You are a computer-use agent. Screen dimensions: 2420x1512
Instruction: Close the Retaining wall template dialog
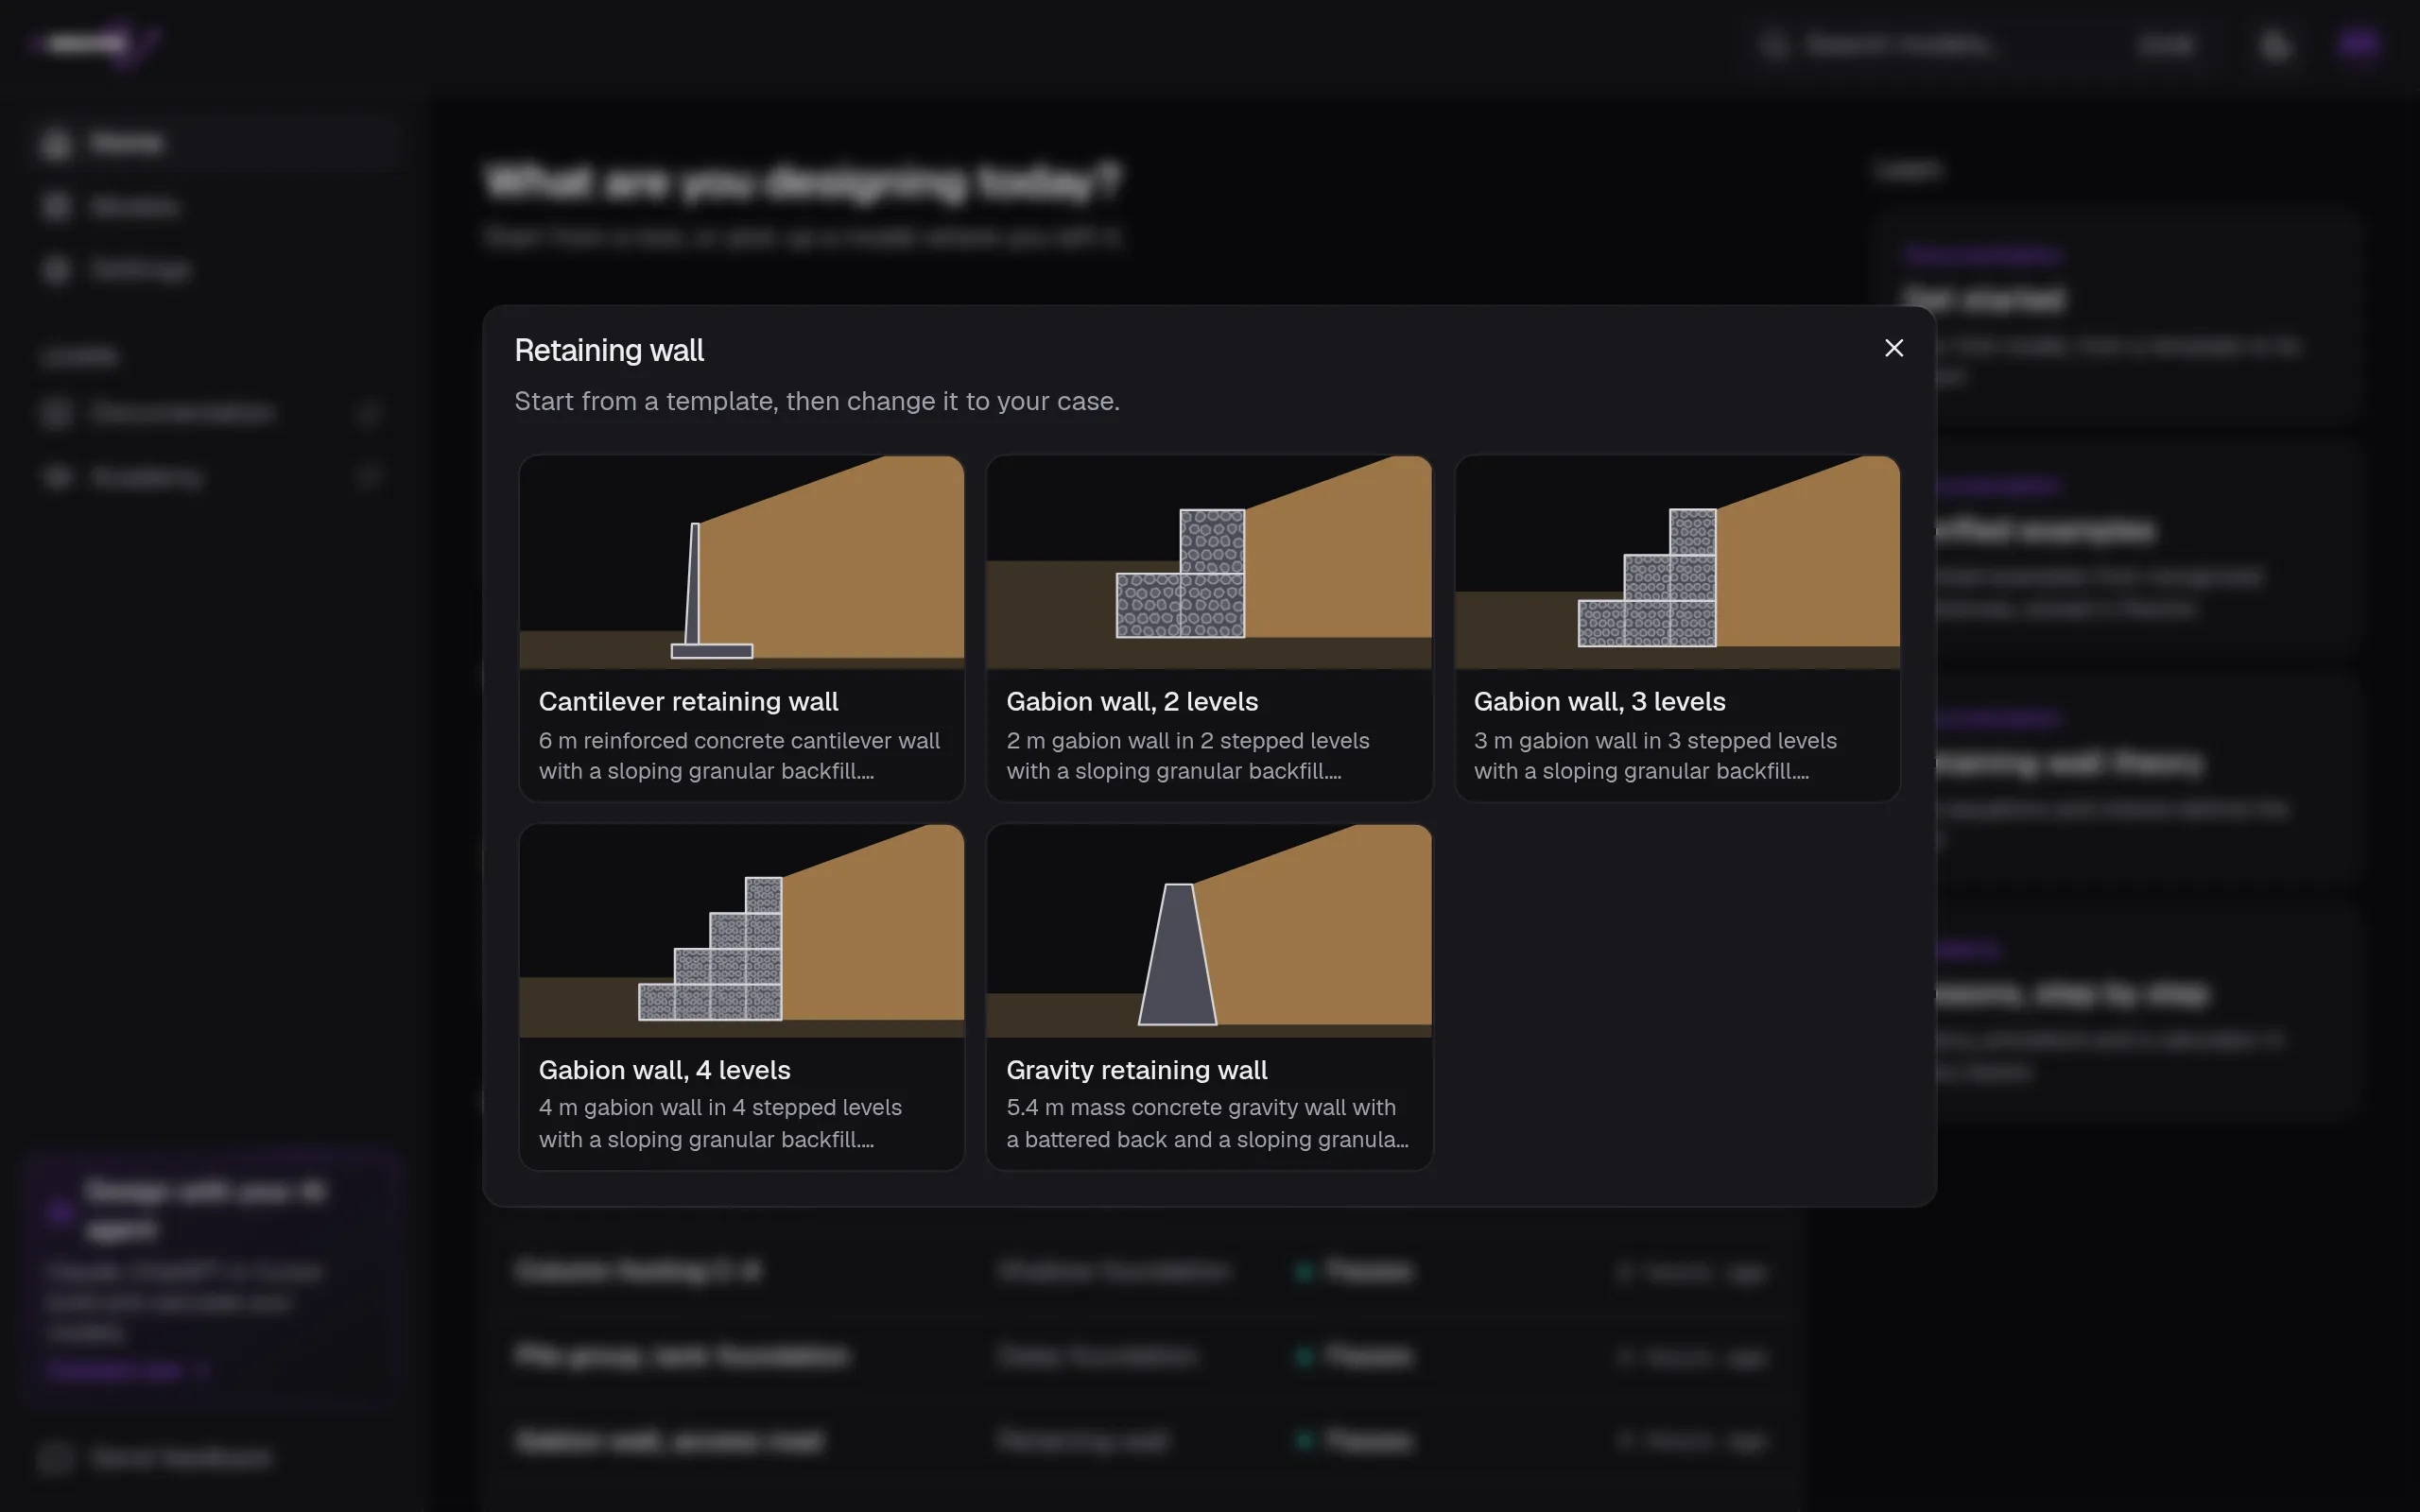[1893, 348]
